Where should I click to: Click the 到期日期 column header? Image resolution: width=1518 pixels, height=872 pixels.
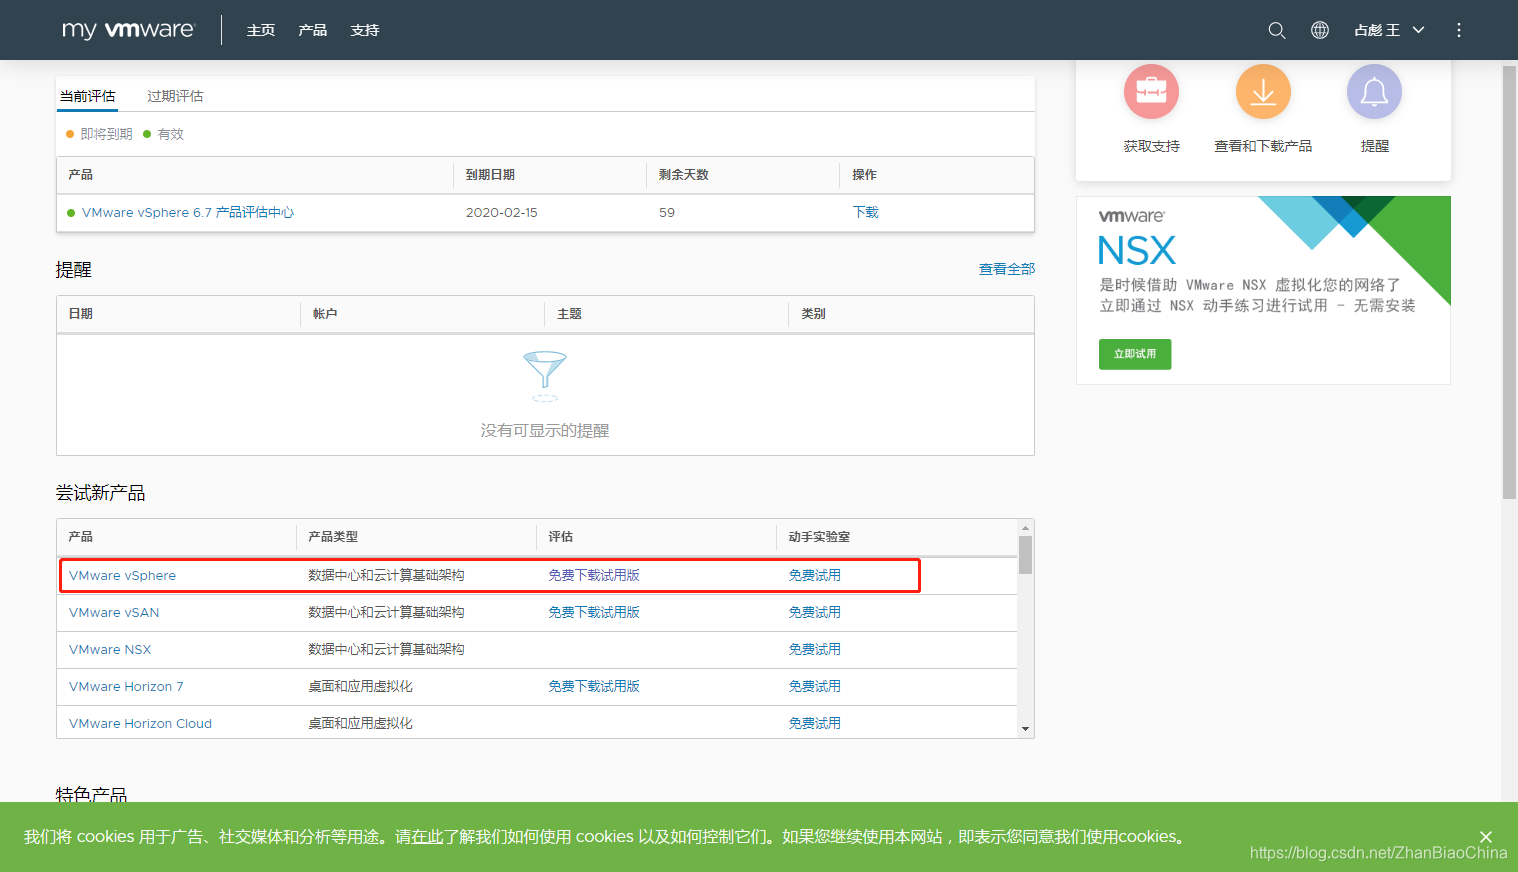(490, 175)
